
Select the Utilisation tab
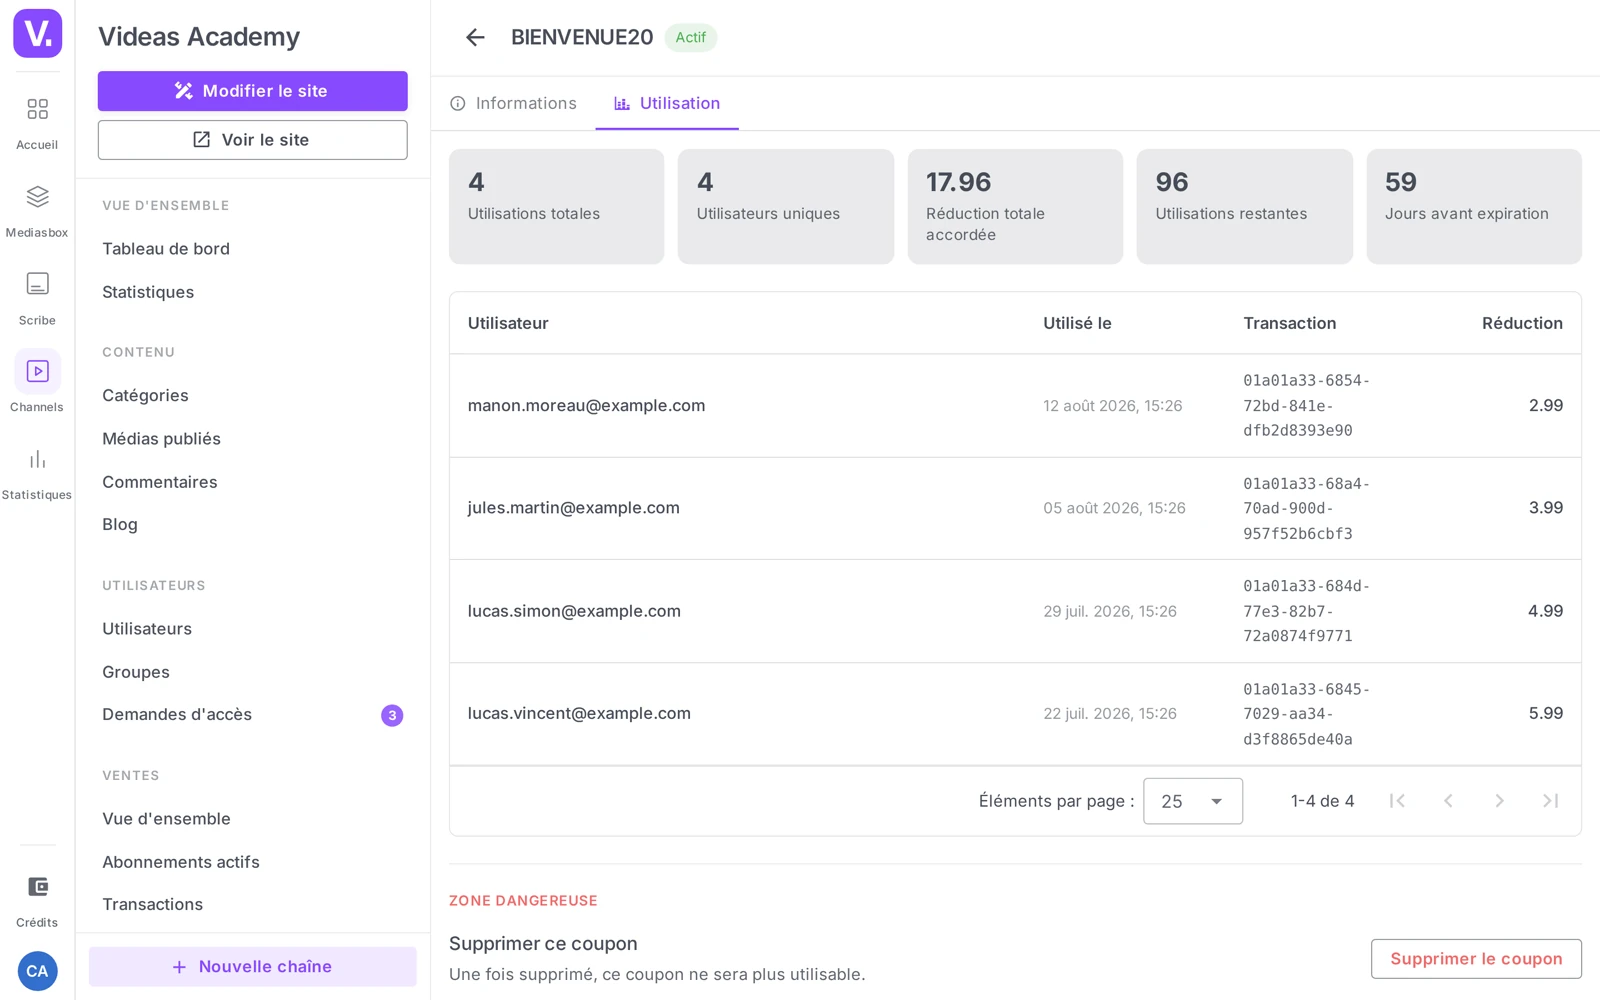coord(667,103)
